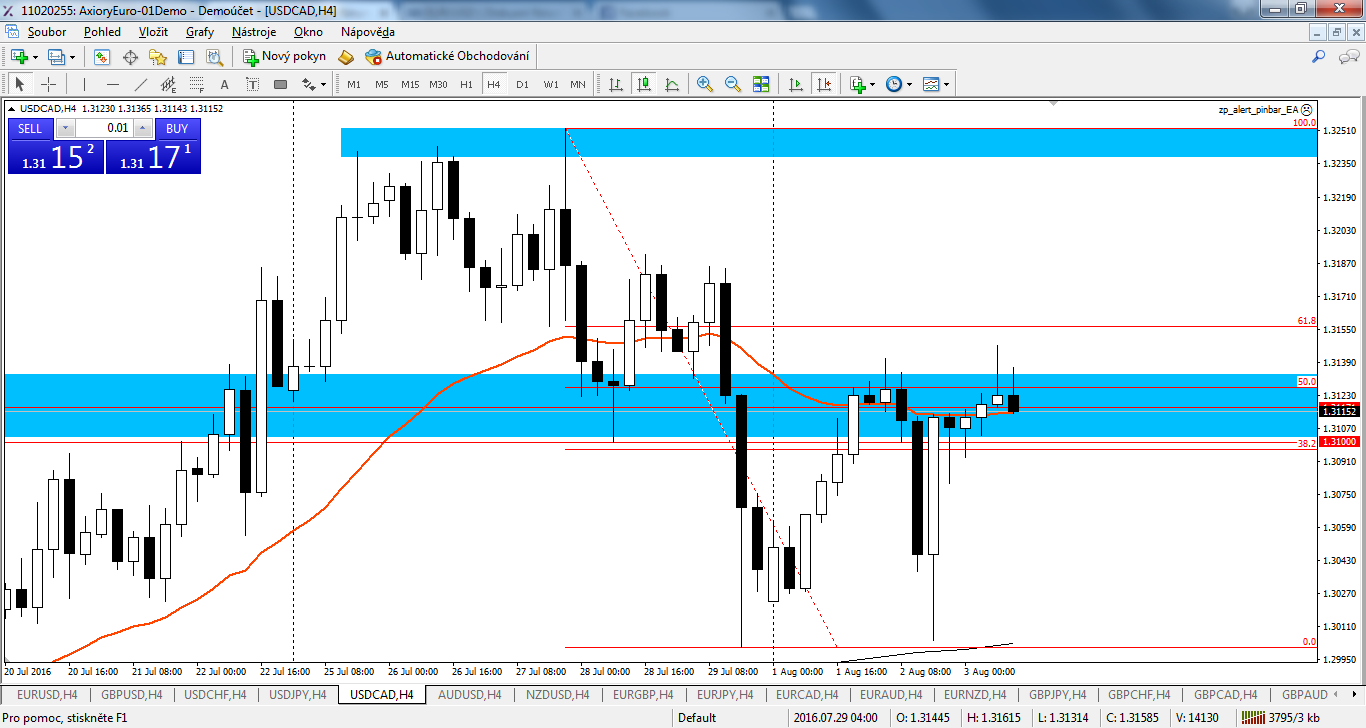
Task: Show the Data Window crosshair icon
Action: coord(130,57)
